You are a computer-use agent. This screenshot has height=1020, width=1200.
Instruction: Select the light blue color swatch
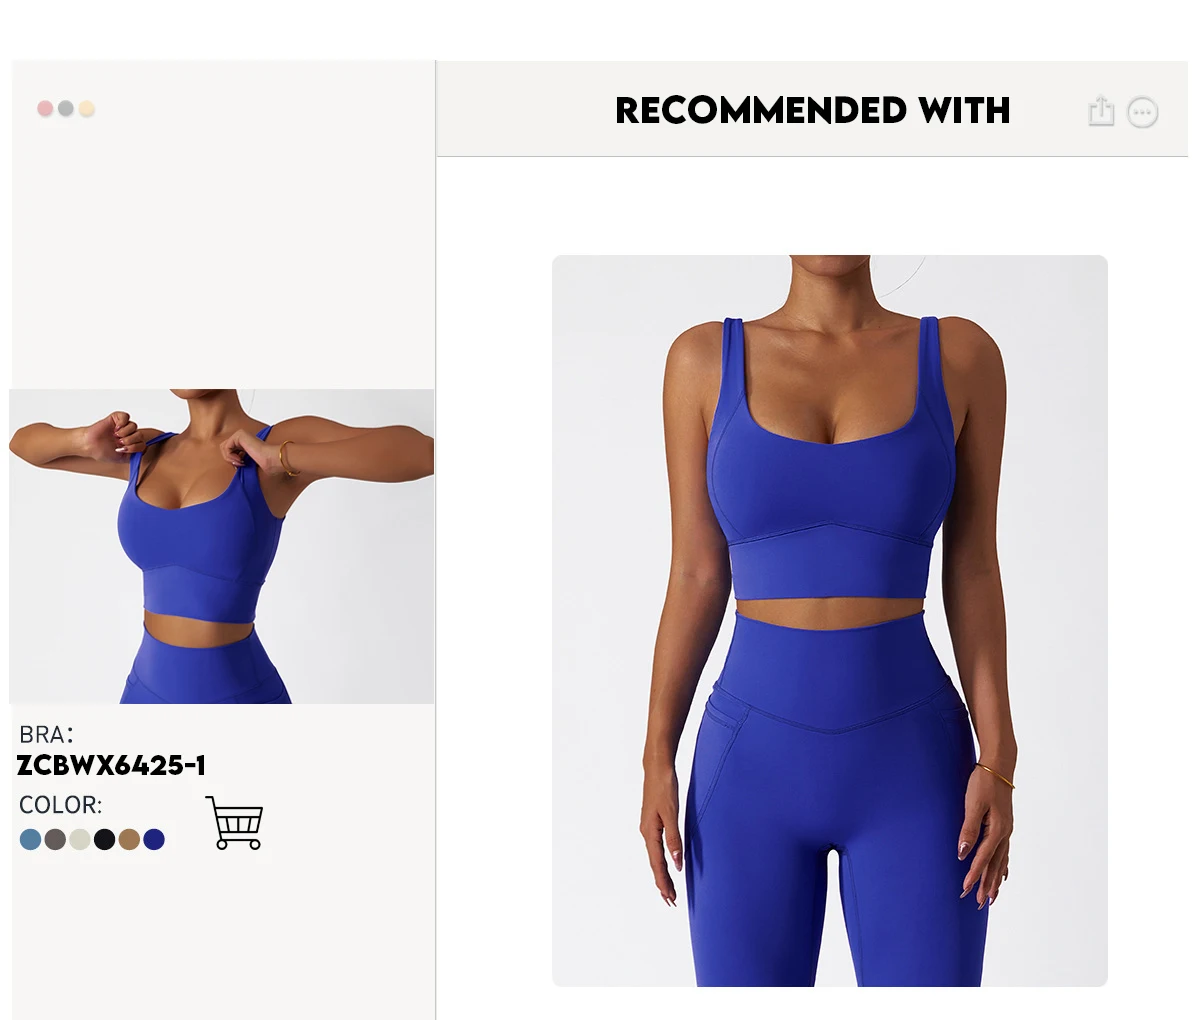[30, 839]
